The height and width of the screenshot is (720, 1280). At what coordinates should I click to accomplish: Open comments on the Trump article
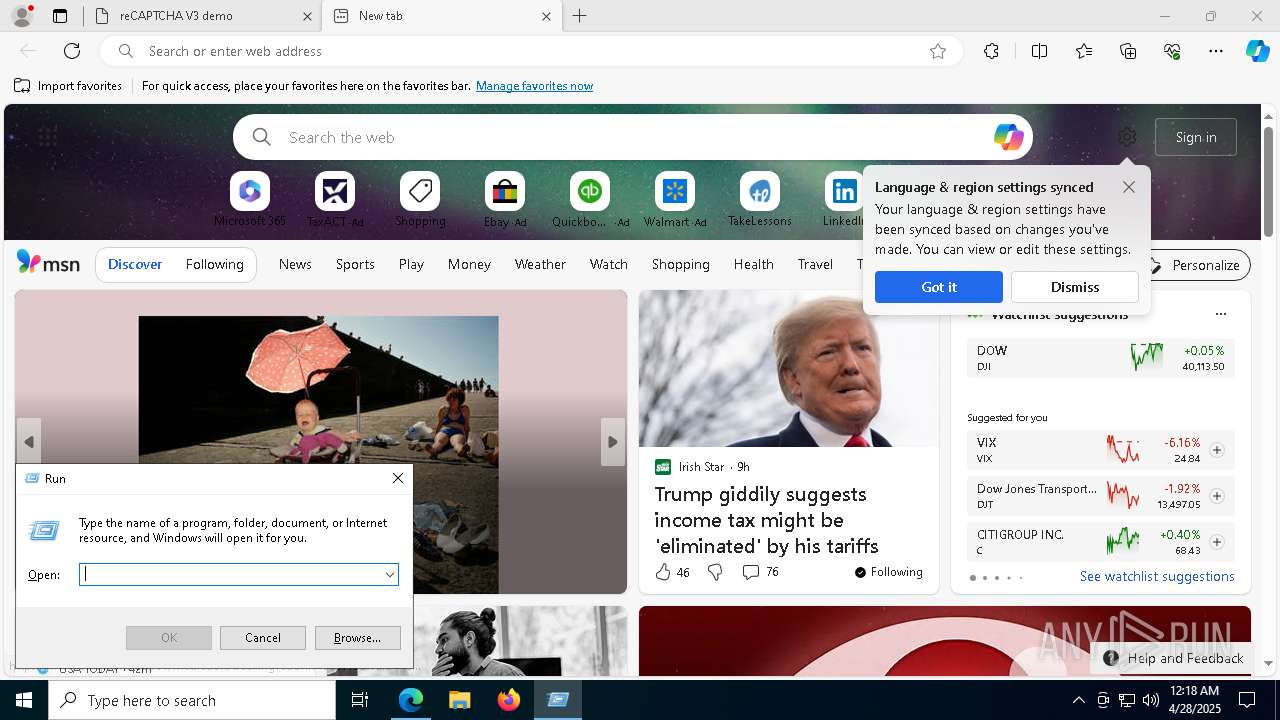[x=760, y=572]
